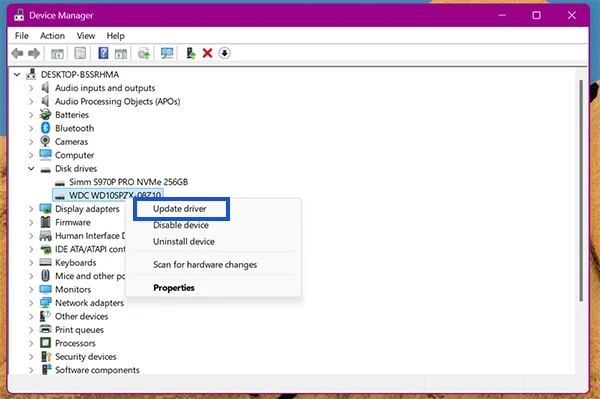600x399 pixels.
Task: Open the File menu
Action: [21, 36]
